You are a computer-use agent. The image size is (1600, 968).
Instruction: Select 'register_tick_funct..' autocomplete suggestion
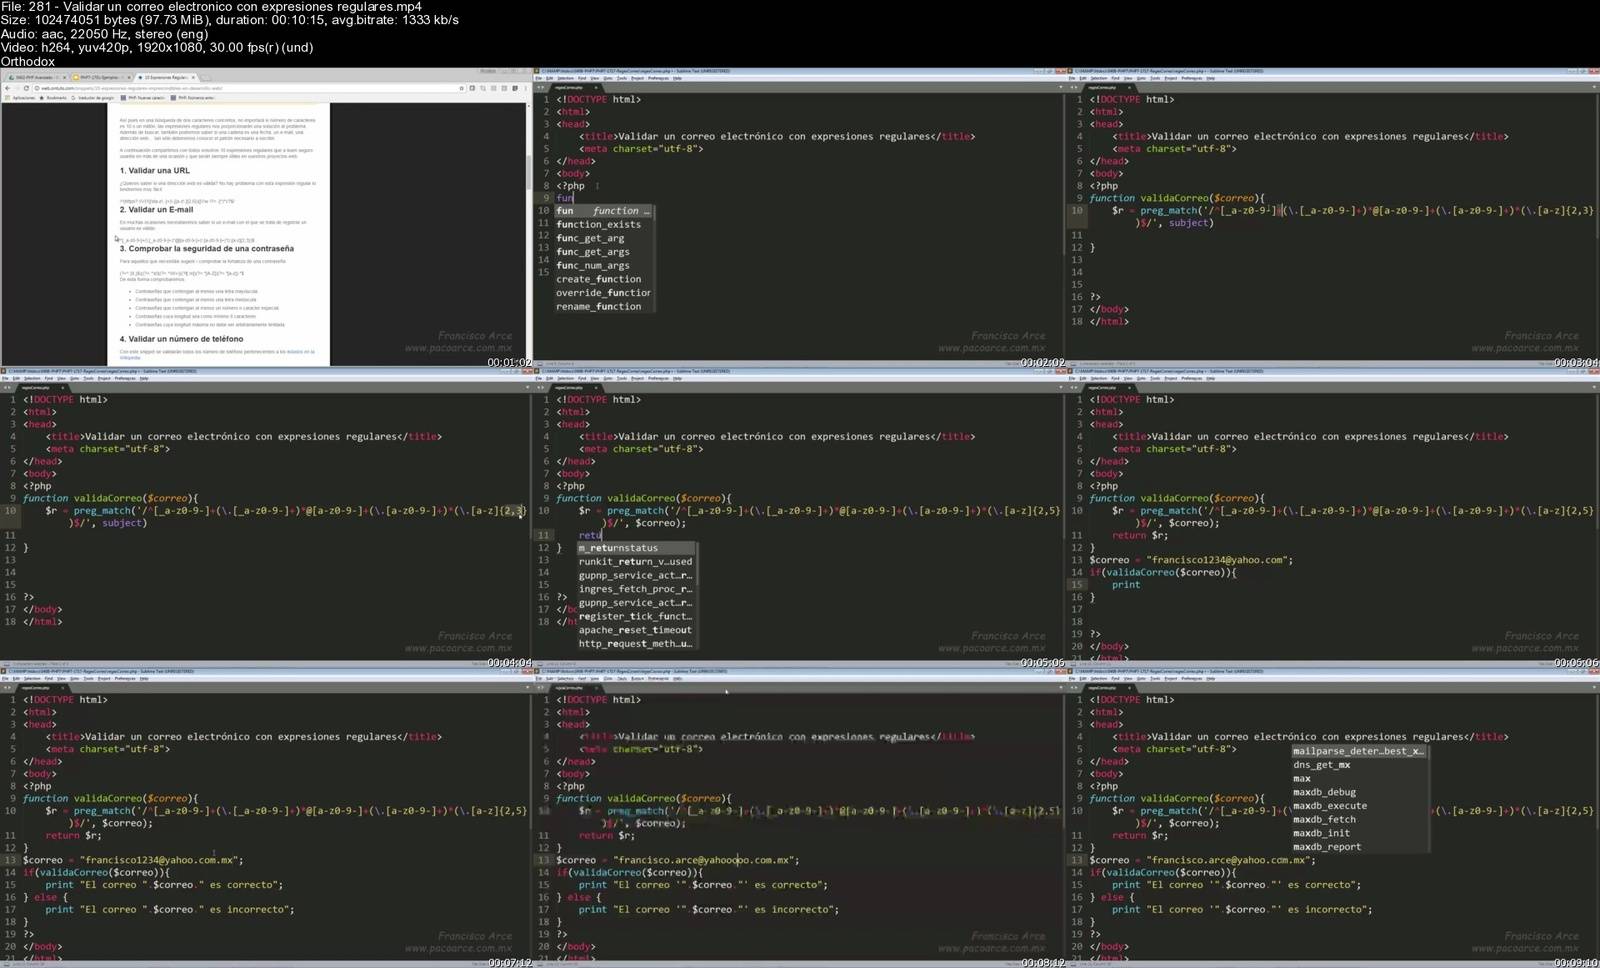pyautogui.click(x=635, y=616)
